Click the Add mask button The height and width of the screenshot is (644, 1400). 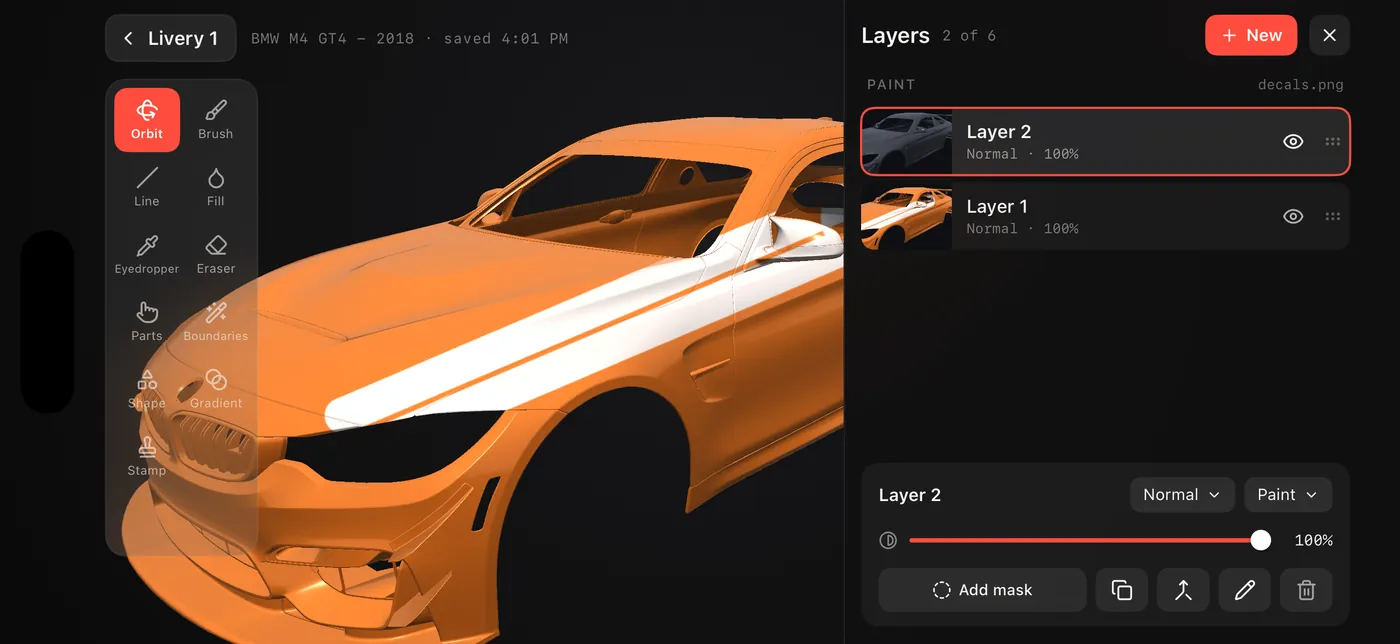pyautogui.click(x=982, y=590)
